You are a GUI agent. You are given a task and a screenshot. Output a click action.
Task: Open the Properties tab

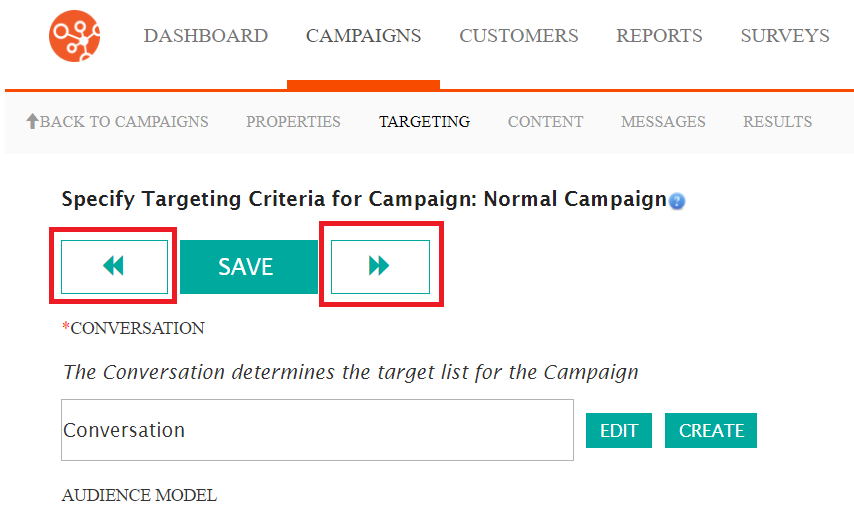[293, 122]
